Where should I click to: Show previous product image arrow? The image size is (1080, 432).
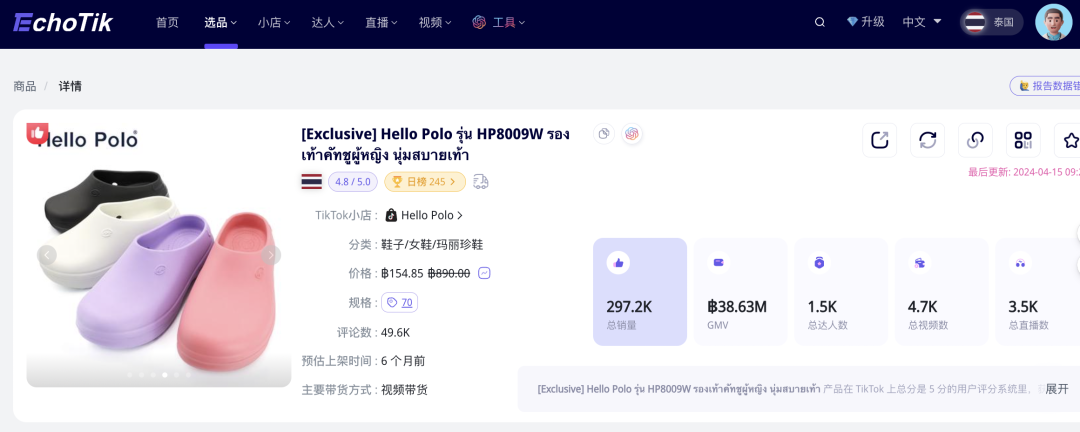[47, 256]
